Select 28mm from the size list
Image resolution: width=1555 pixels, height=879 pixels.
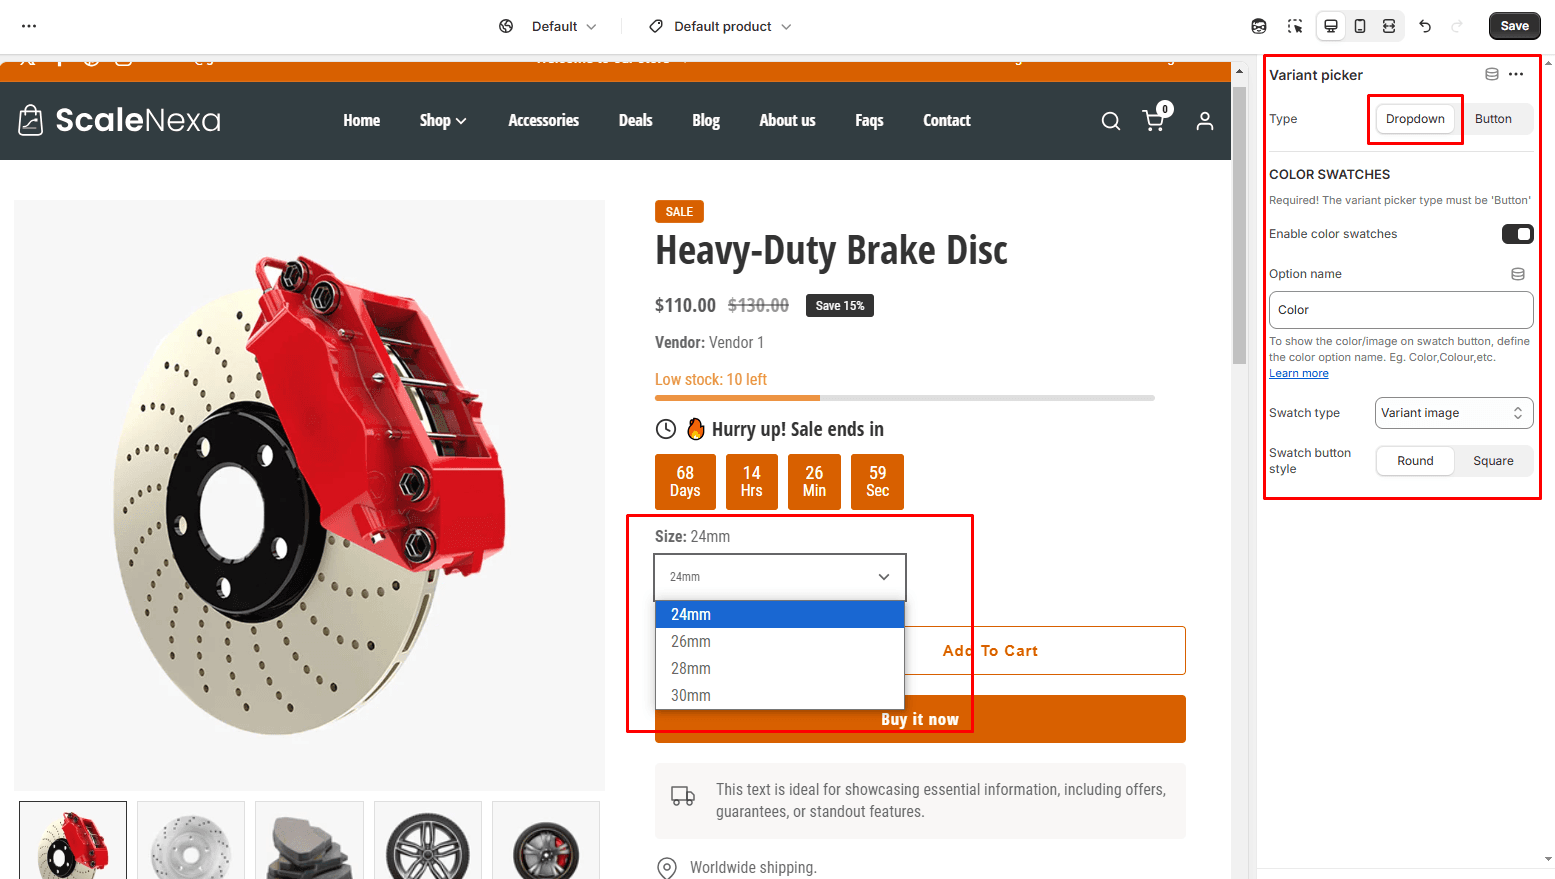point(691,669)
